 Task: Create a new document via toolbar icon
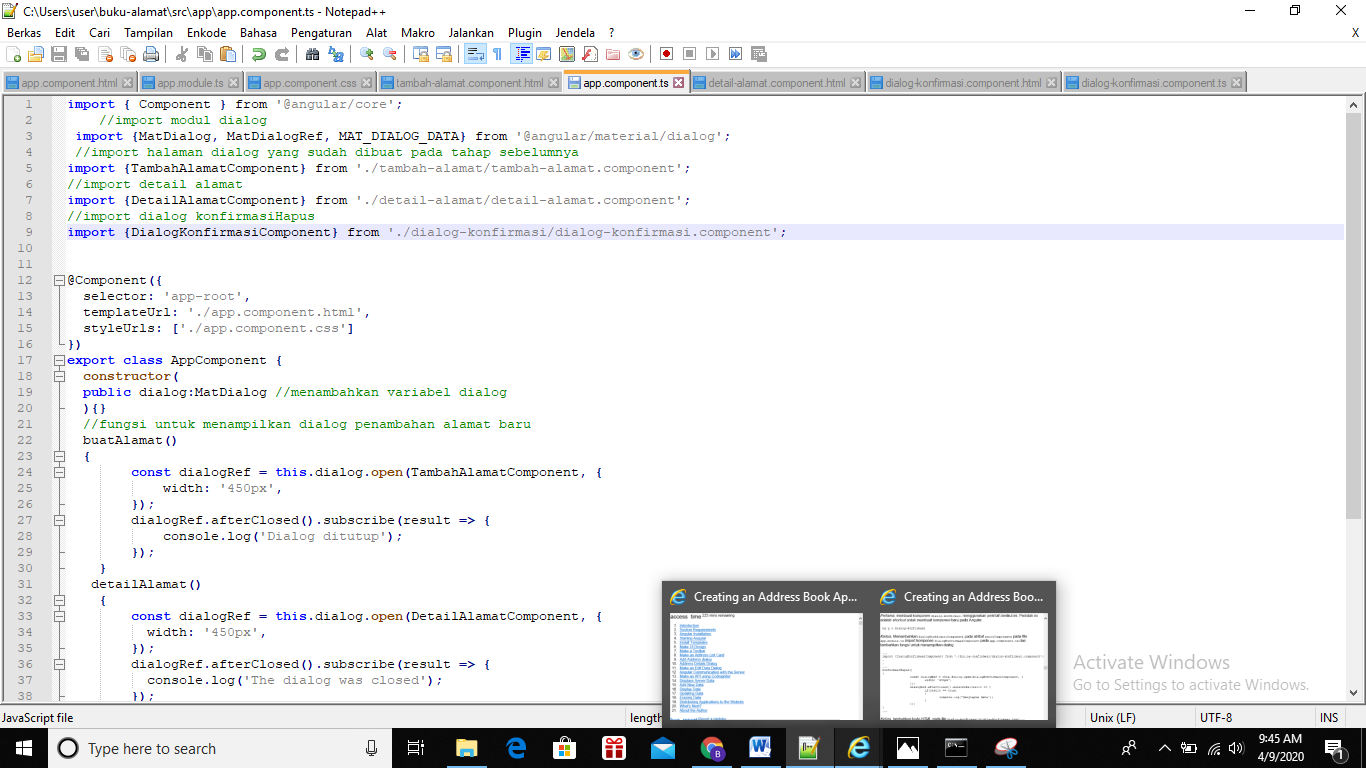click(x=13, y=54)
